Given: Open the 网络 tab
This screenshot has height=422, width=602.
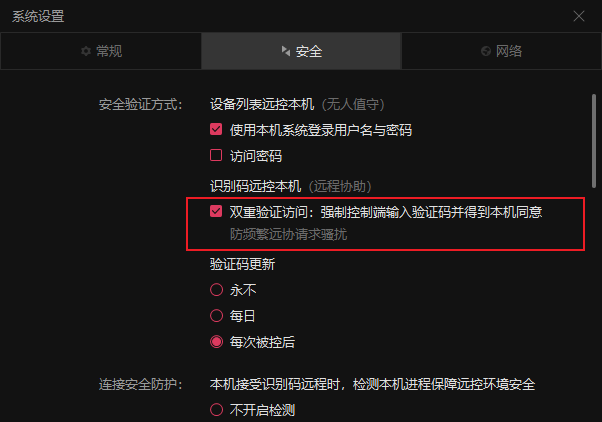Looking at the screenshot, I should [x=501, y=51].
